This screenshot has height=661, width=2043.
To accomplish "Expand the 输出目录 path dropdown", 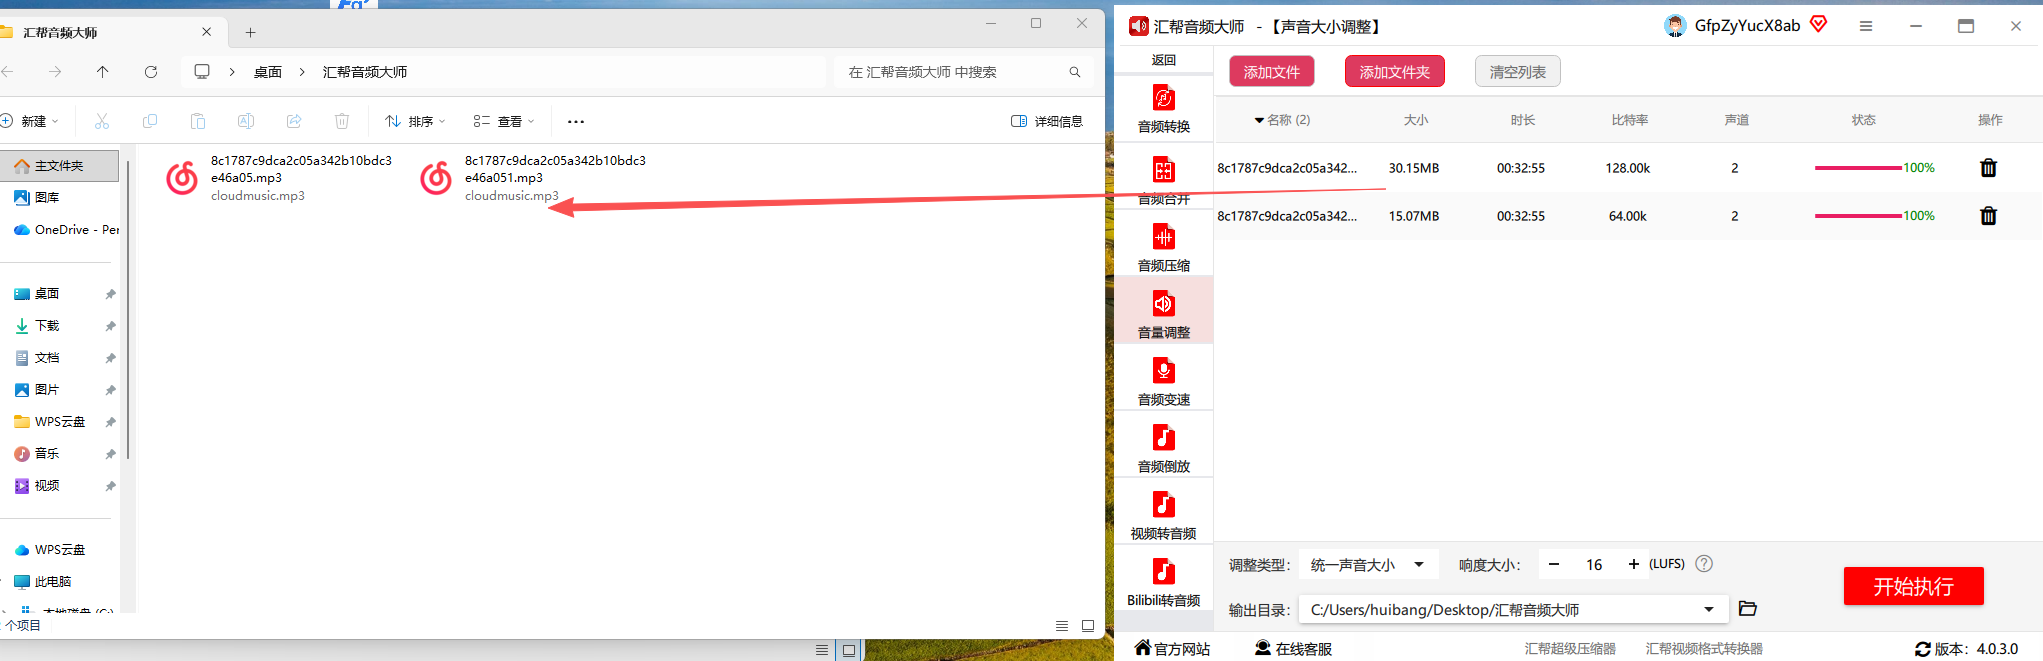I will pyautogui.click(x=1708, y=610).
